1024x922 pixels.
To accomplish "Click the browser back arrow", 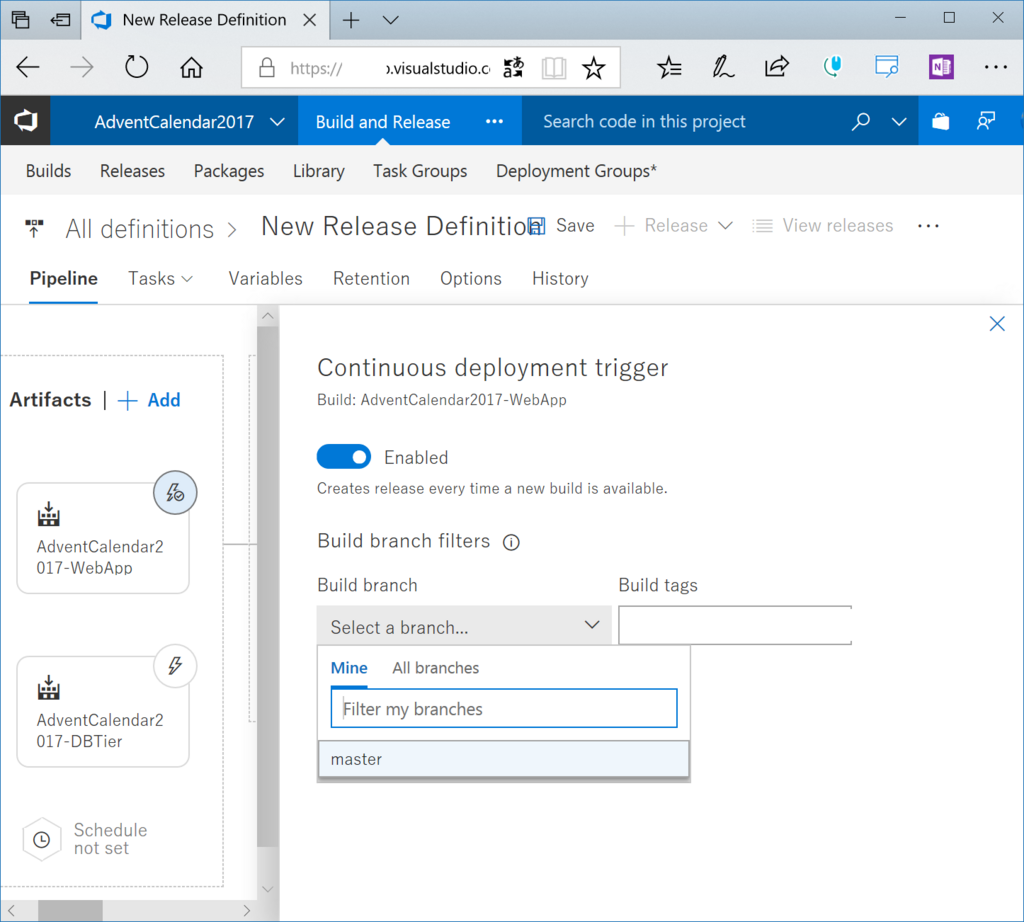I will point(28,67).
